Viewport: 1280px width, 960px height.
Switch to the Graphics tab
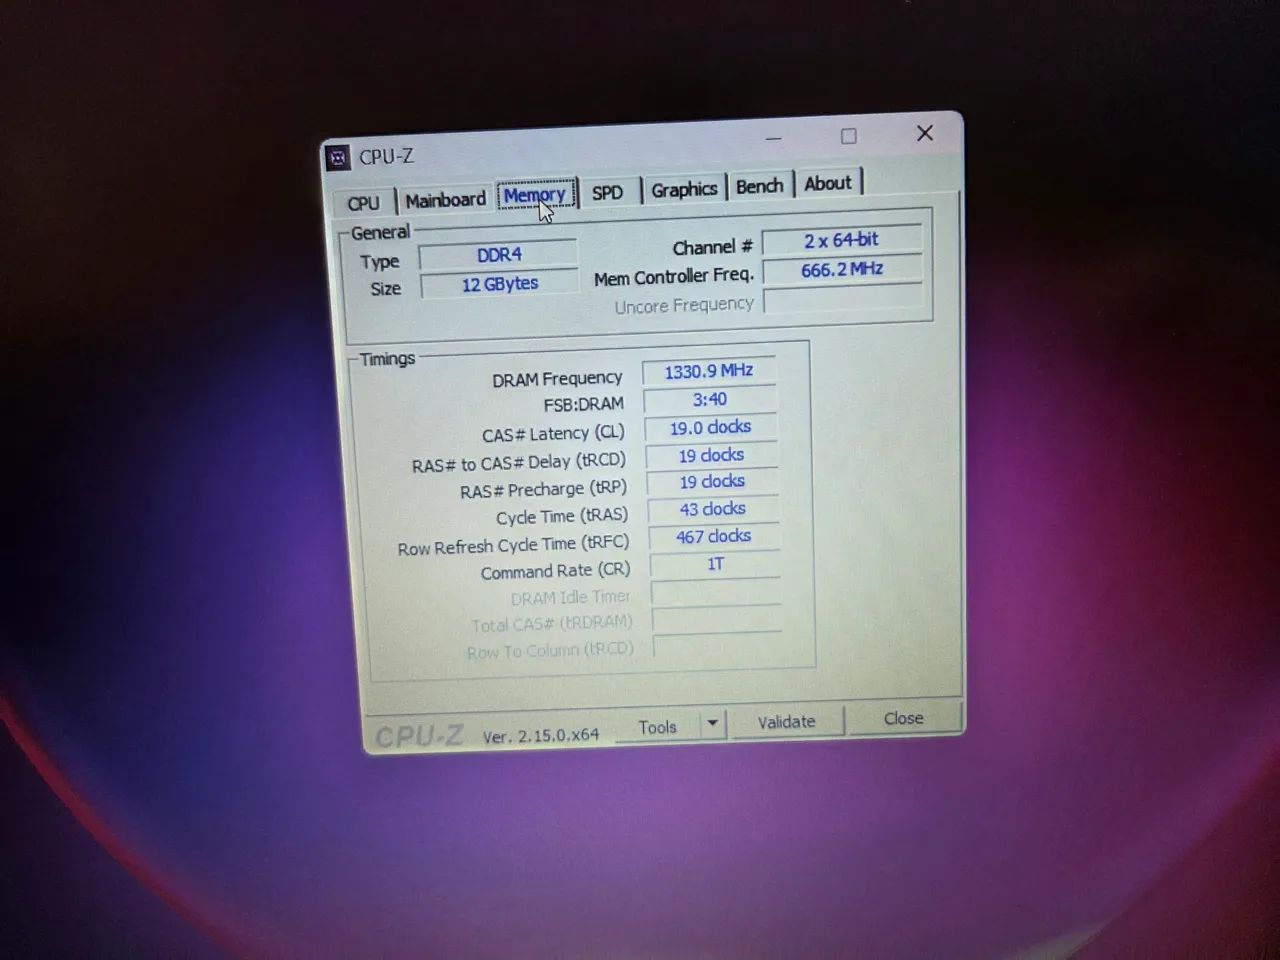[x=684, y=189]
